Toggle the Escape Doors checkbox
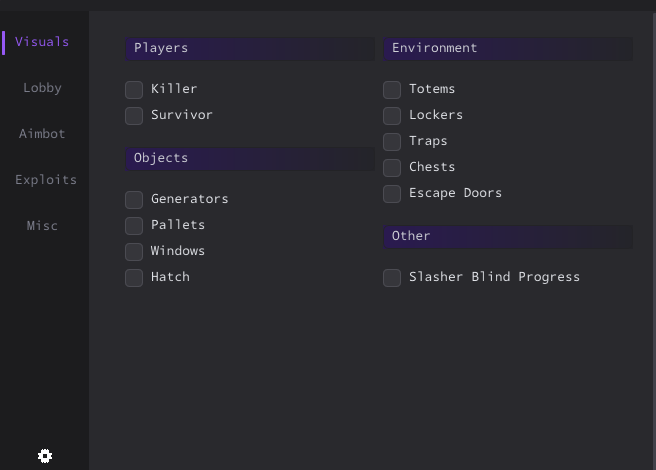The height and width of the screenshot is (470, 656). click(x=392, y=193)
